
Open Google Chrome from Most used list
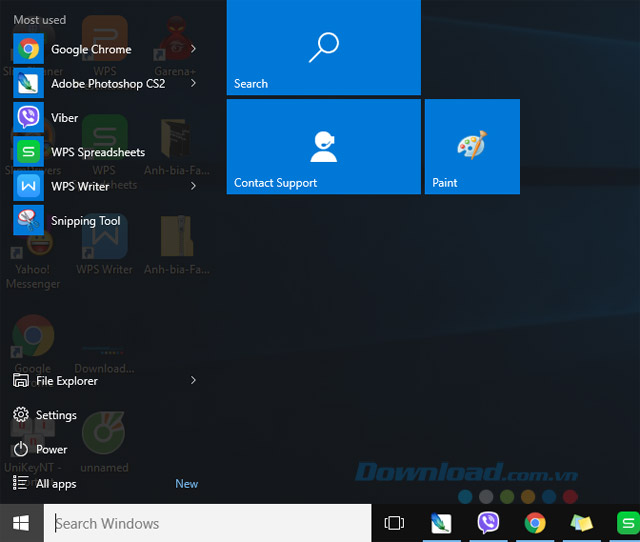tap(90, 49)
